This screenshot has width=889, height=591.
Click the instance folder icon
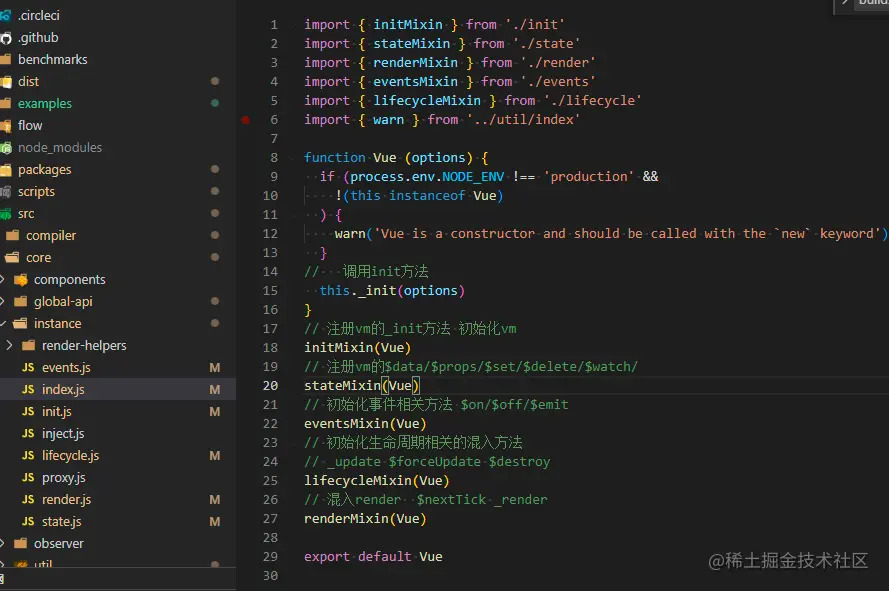[20, 323]
